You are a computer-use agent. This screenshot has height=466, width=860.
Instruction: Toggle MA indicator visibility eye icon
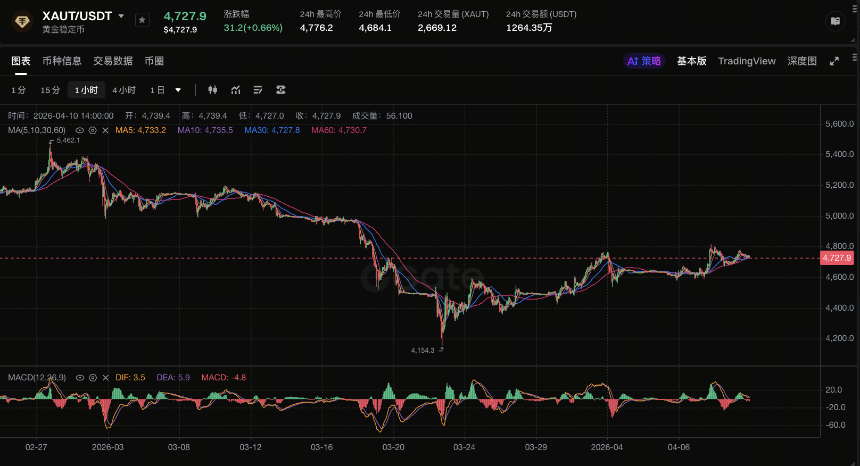[80, 130]
